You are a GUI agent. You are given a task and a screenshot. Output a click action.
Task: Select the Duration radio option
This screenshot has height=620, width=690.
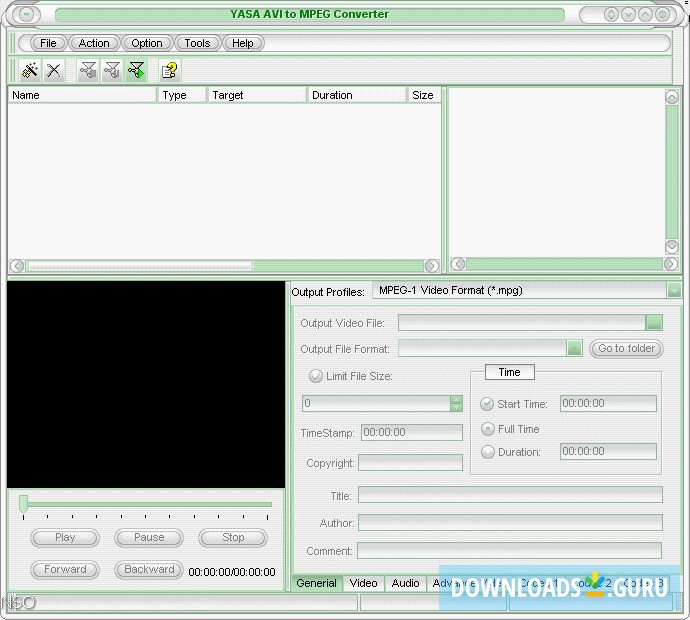[488, 452]
